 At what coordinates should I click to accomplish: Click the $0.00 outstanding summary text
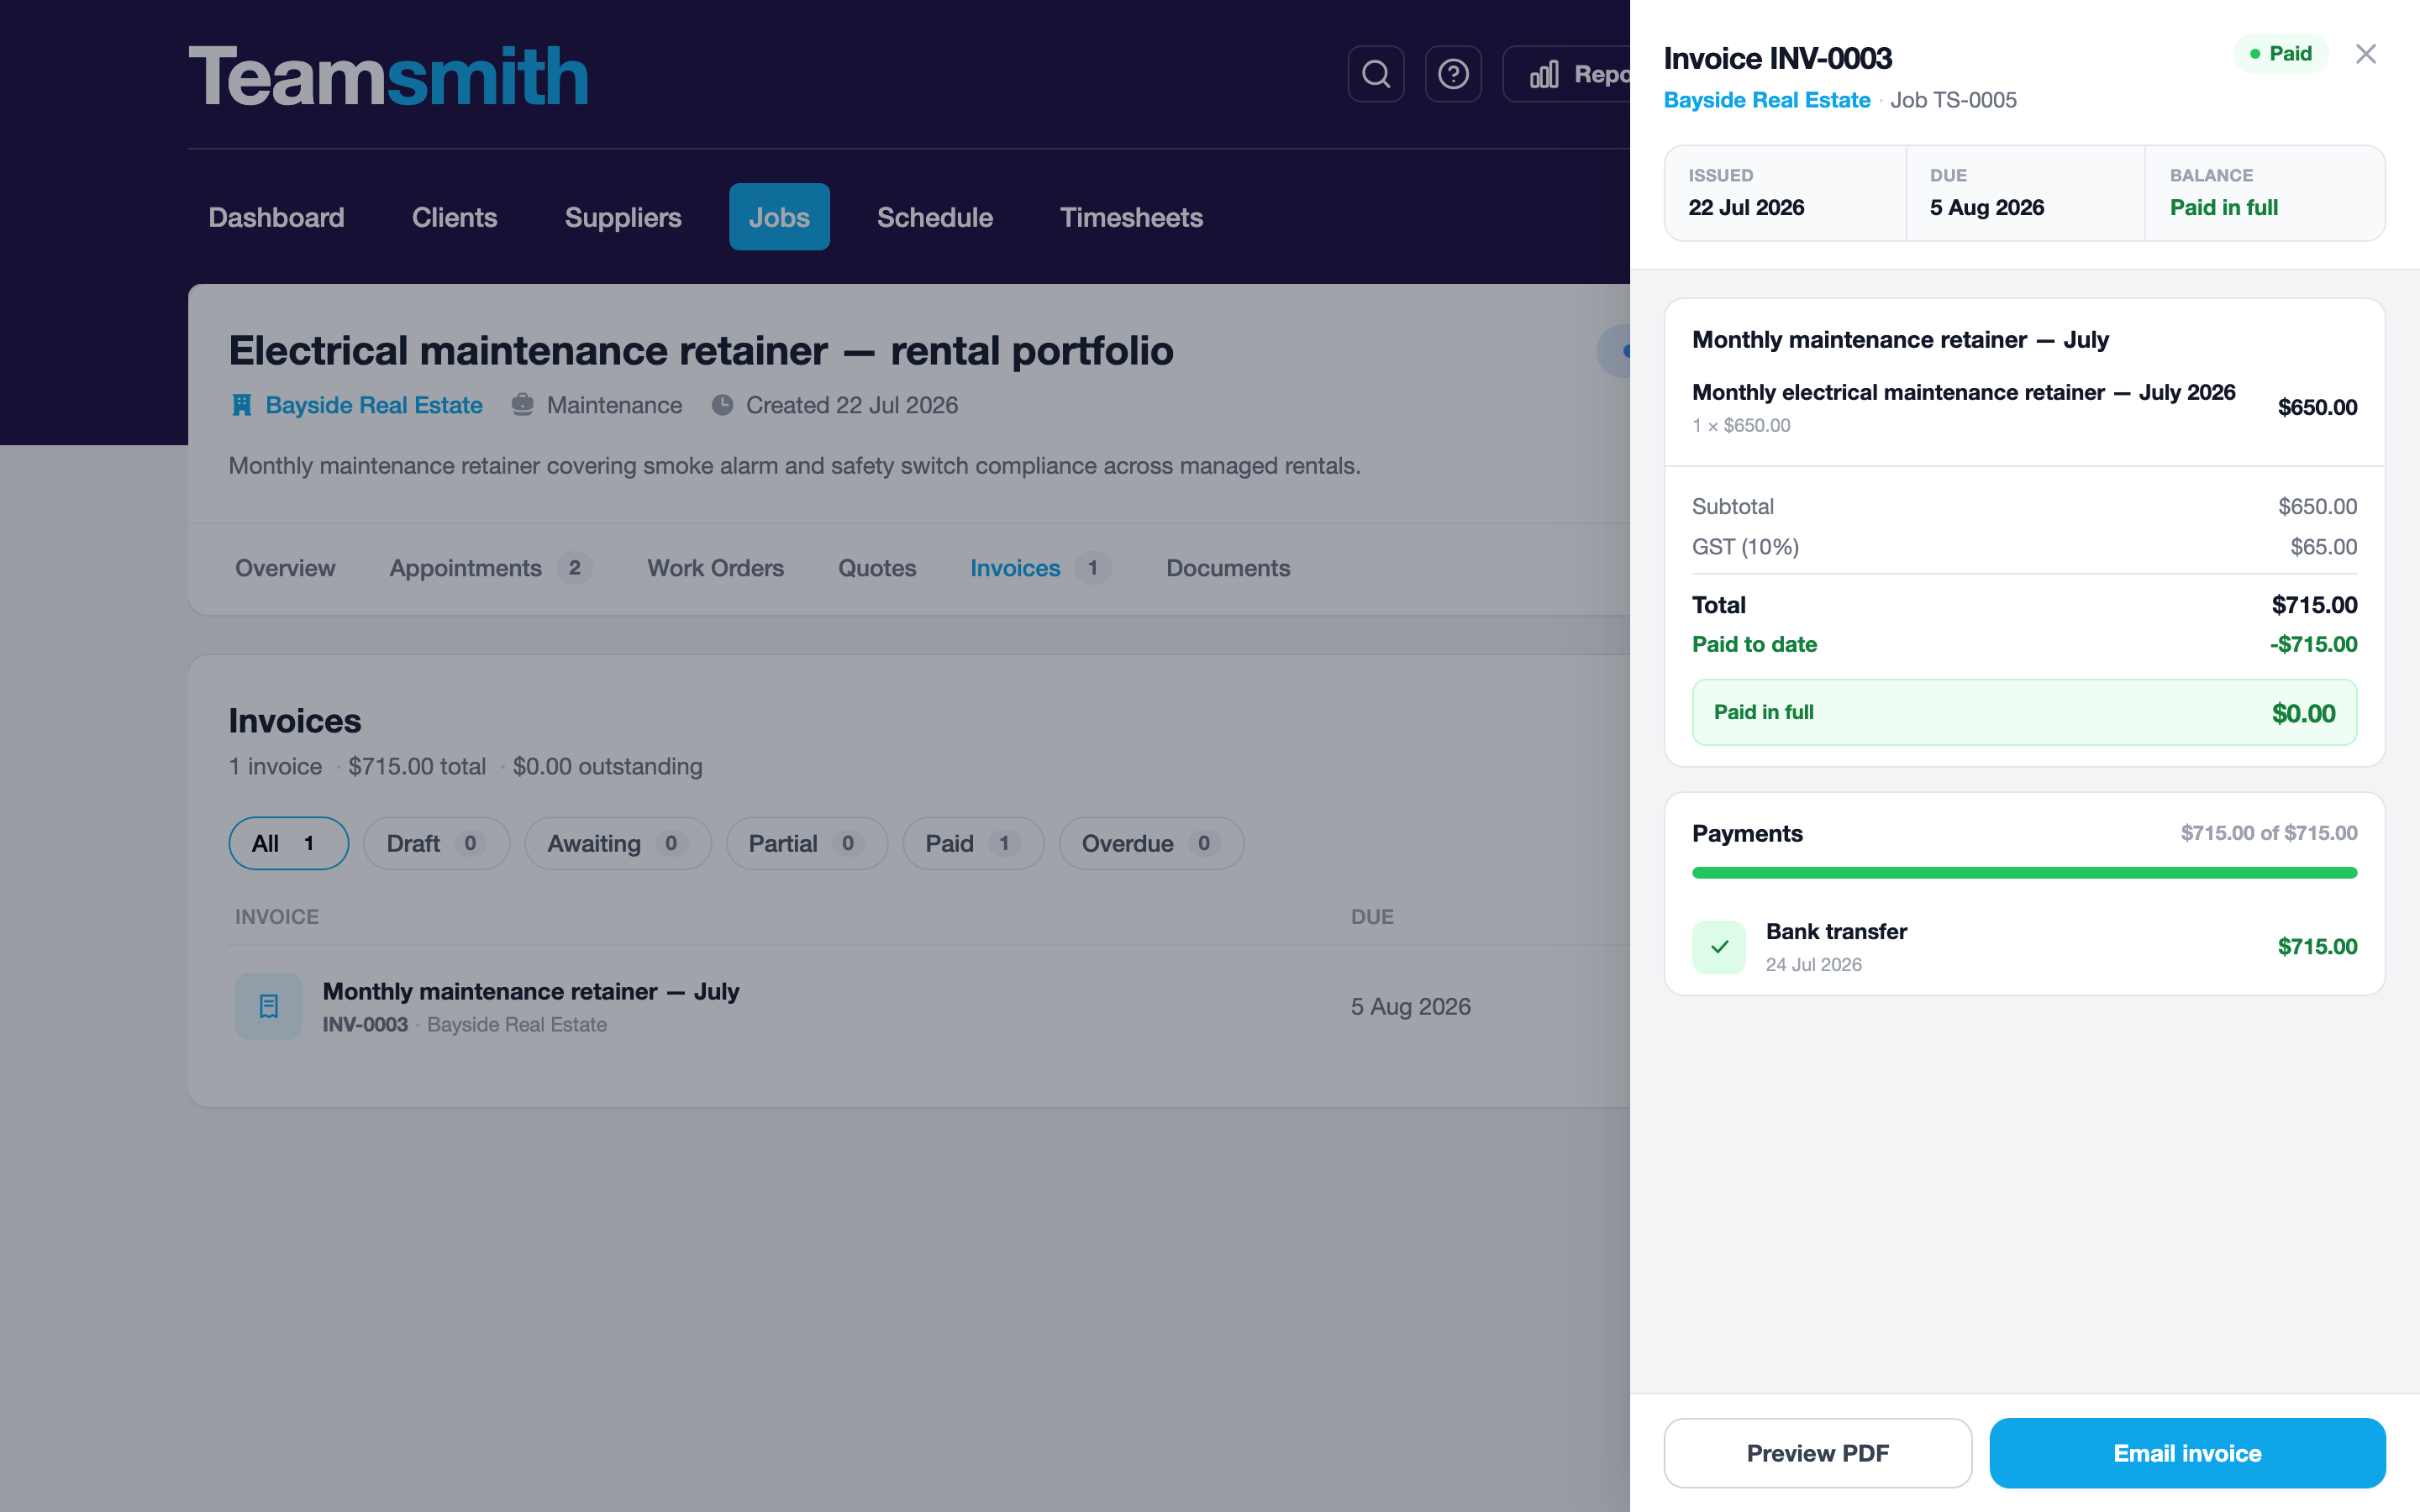tap(607, 766)
